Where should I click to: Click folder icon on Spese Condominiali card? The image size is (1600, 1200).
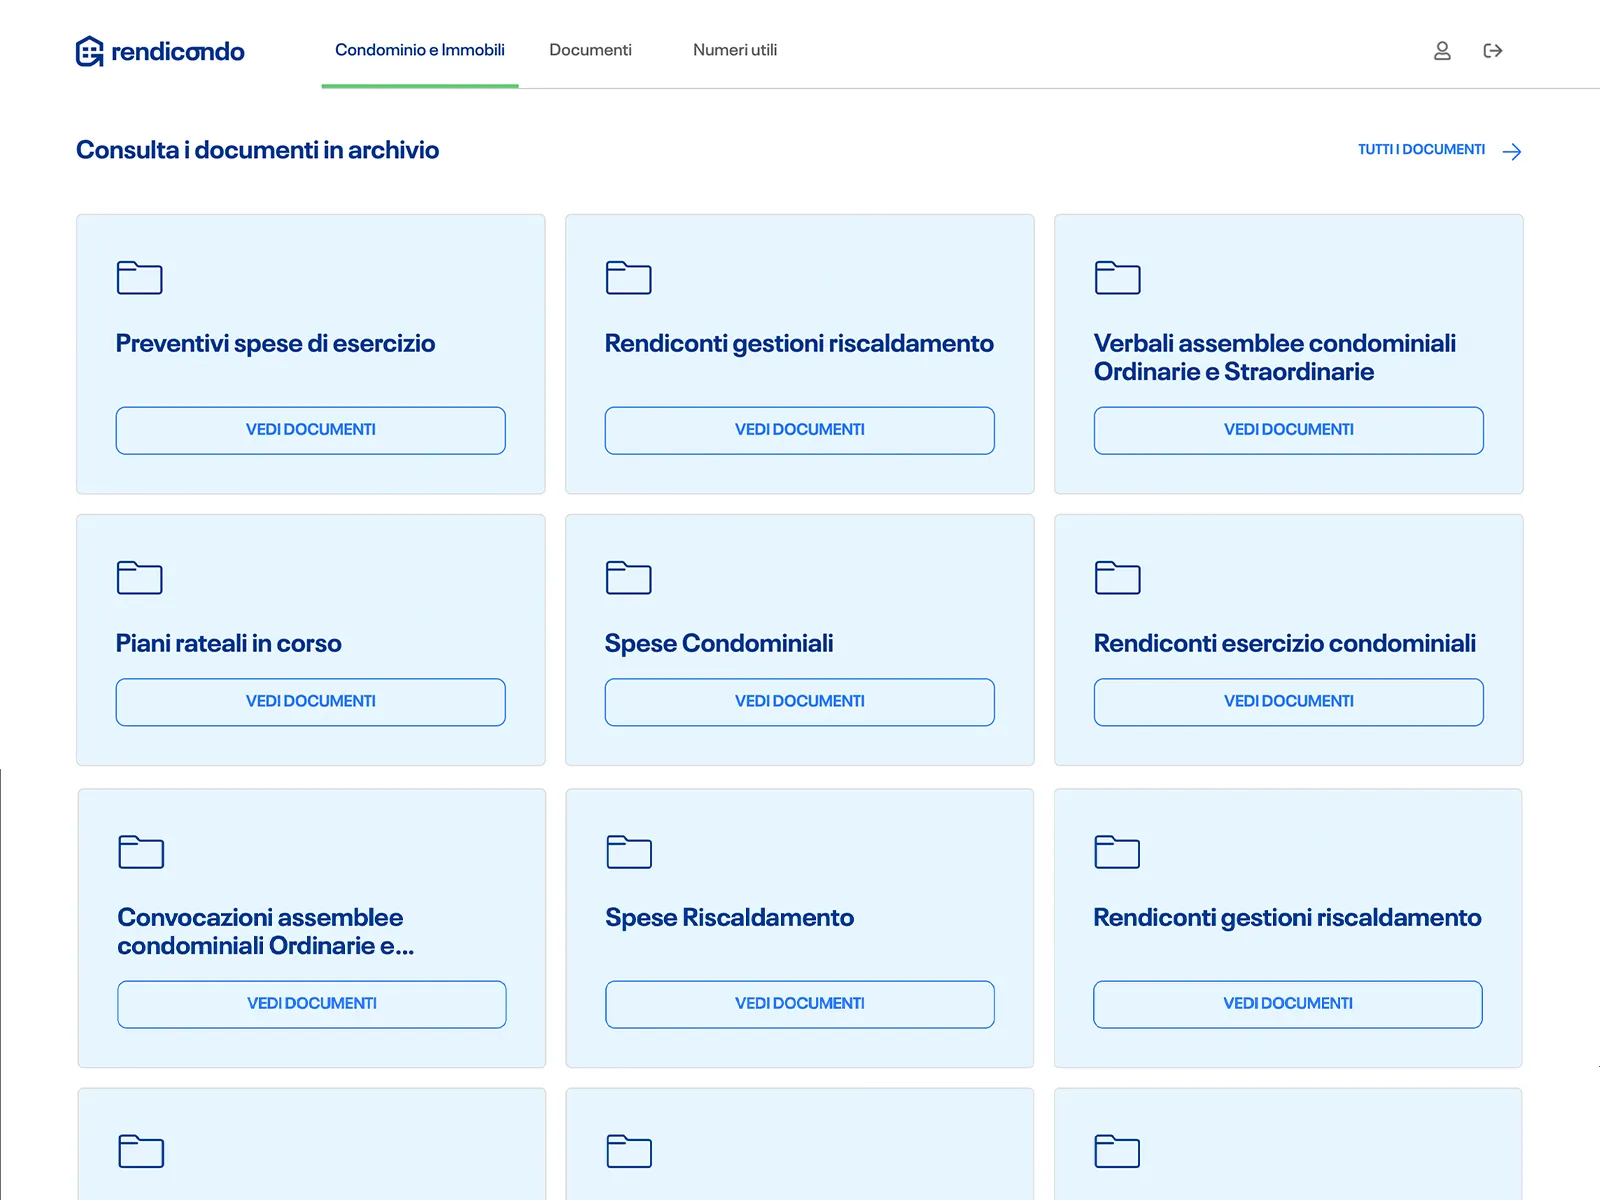click(629, 577)
